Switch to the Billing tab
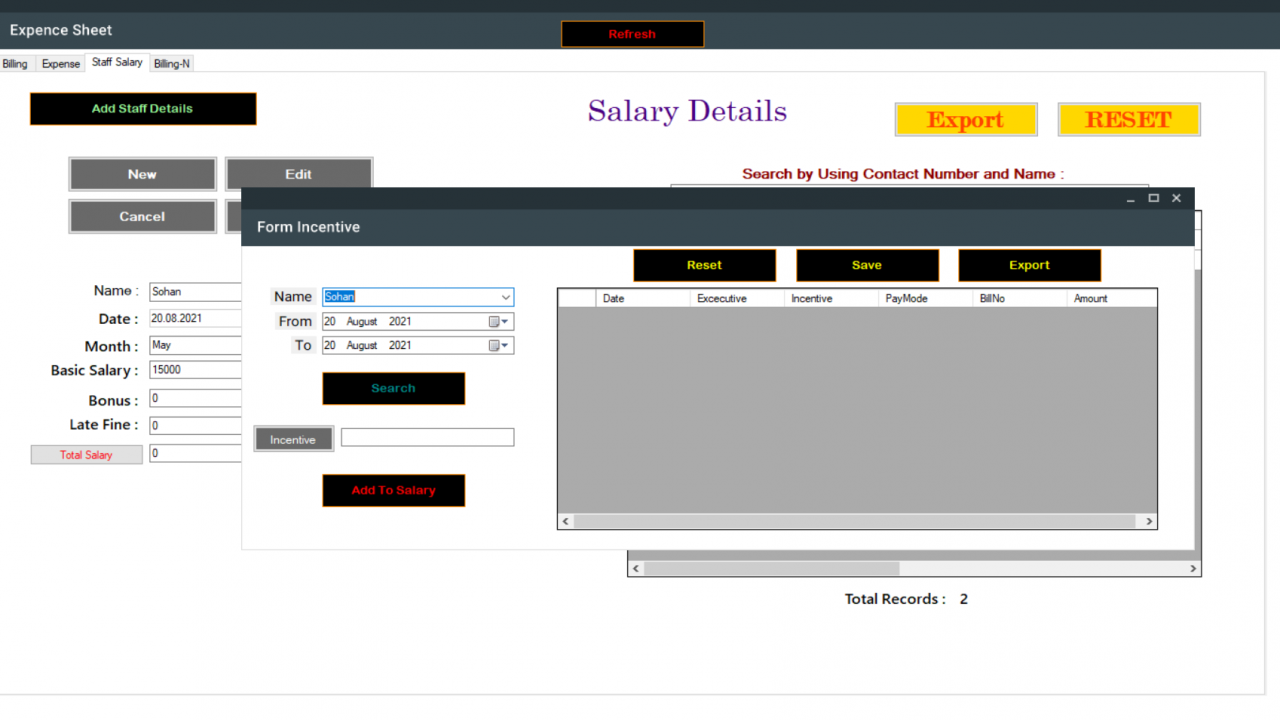The height and width of the screenshot is (720, 1280). tap(15, 64)
